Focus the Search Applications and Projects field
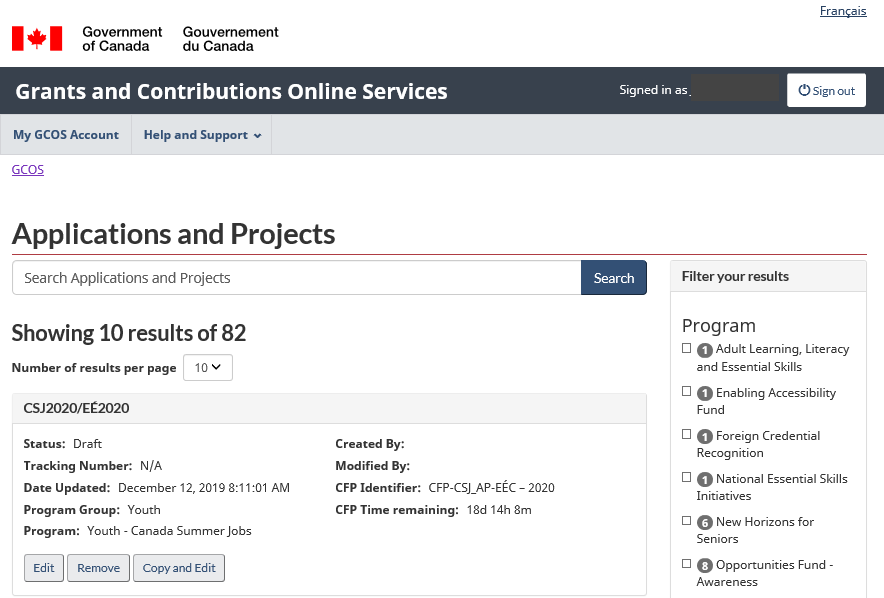The width and height of the screenshot is (884, 598). click(x=296, y=278)
